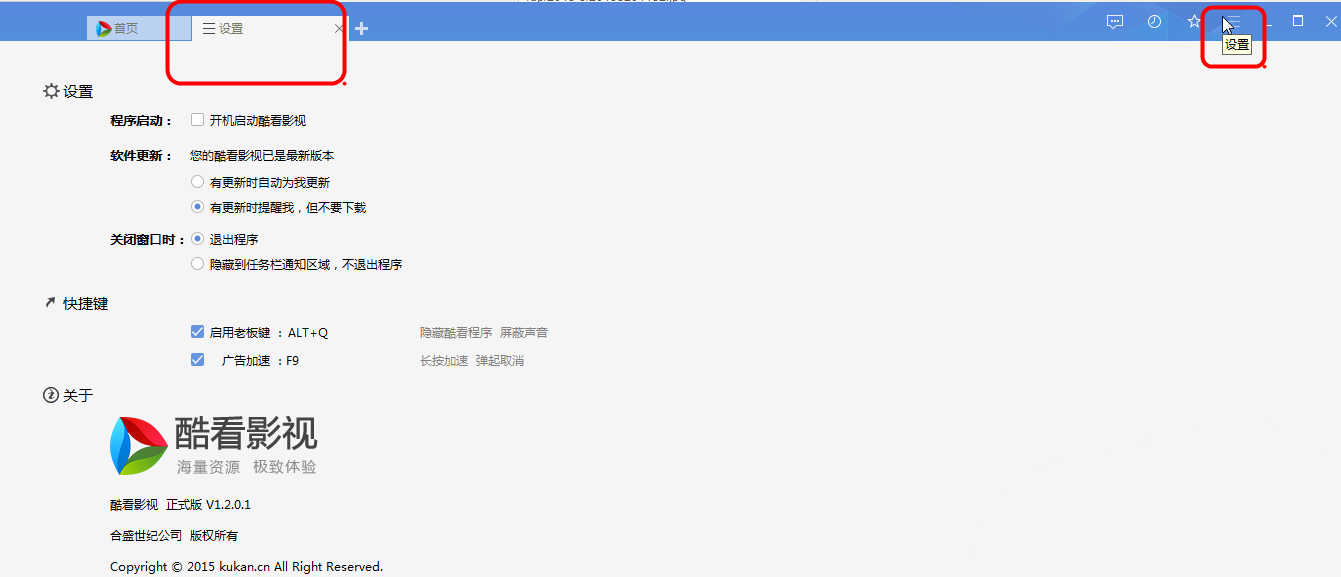Click the 弹起取消 text
Image resolution: width=1341 pixels, height=577 pixels.
pos(500,360)
